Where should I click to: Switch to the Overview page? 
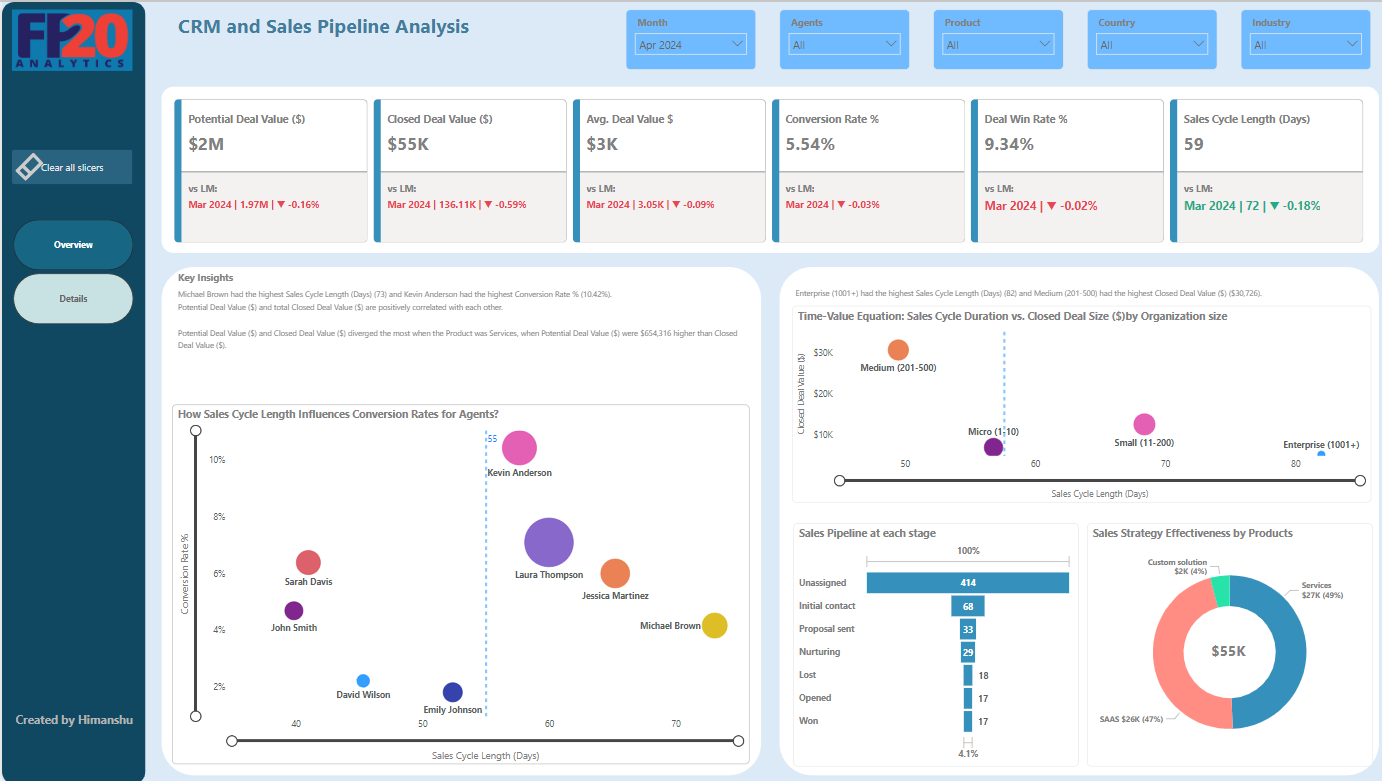(x=73, y=245)
